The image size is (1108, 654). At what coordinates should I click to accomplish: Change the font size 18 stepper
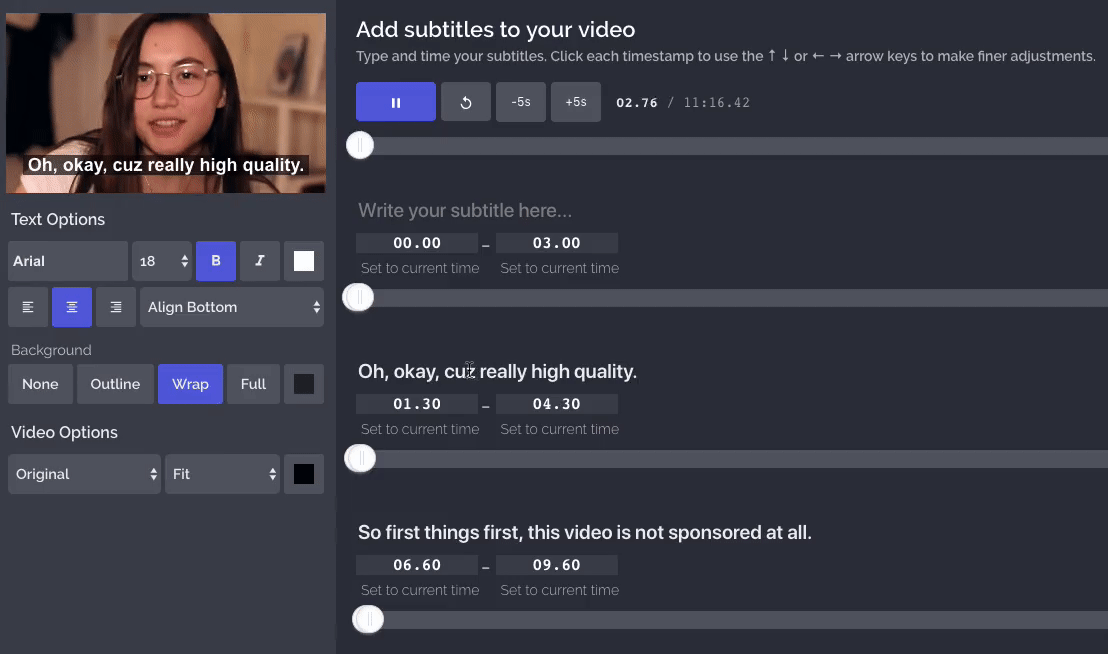162,261
